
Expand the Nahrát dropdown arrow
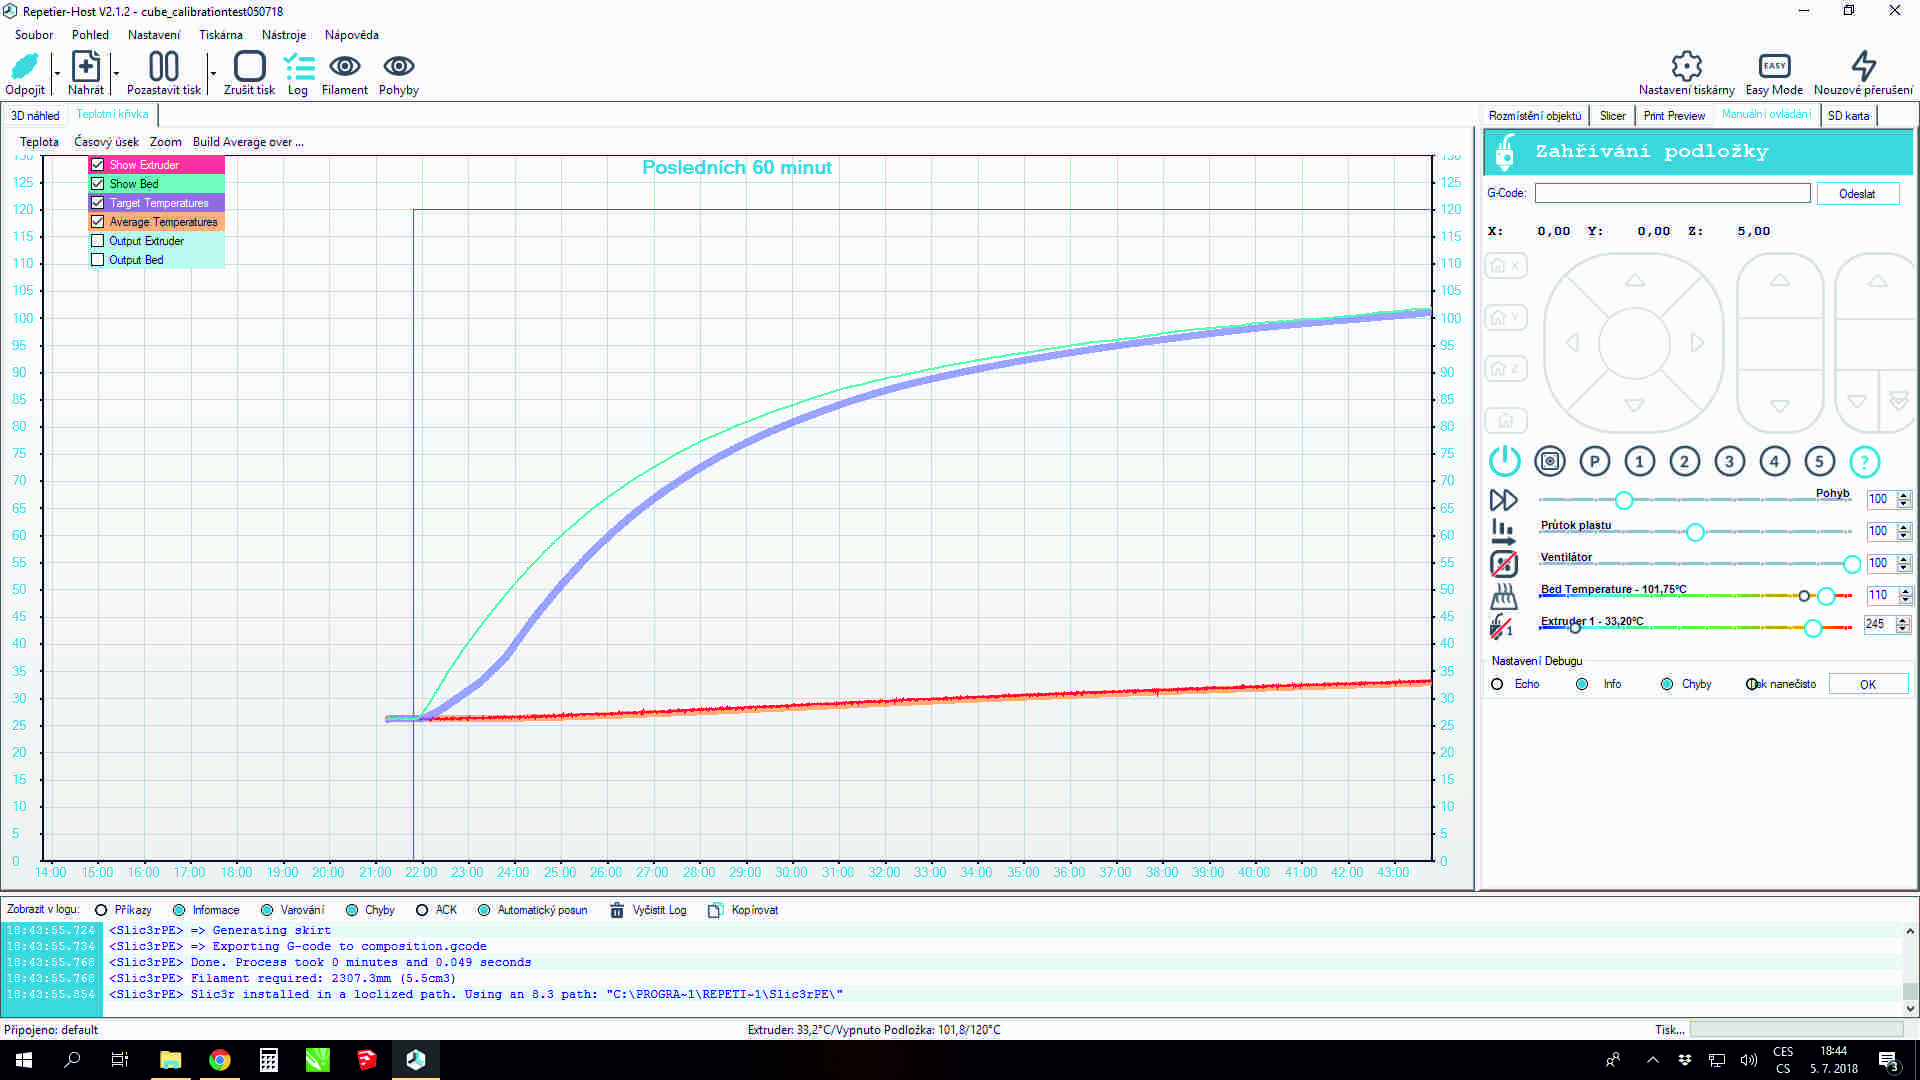tap(116, 73)
